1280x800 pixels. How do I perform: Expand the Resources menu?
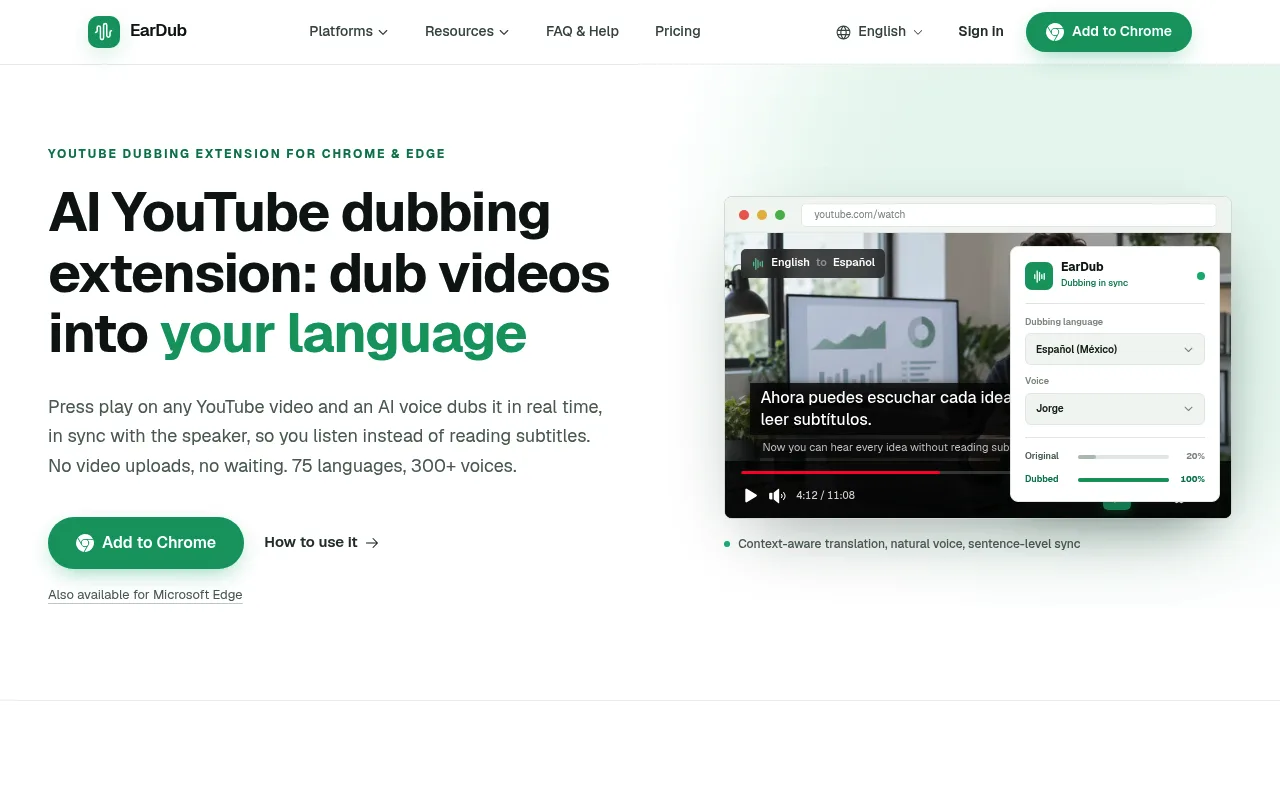(467, 32)
